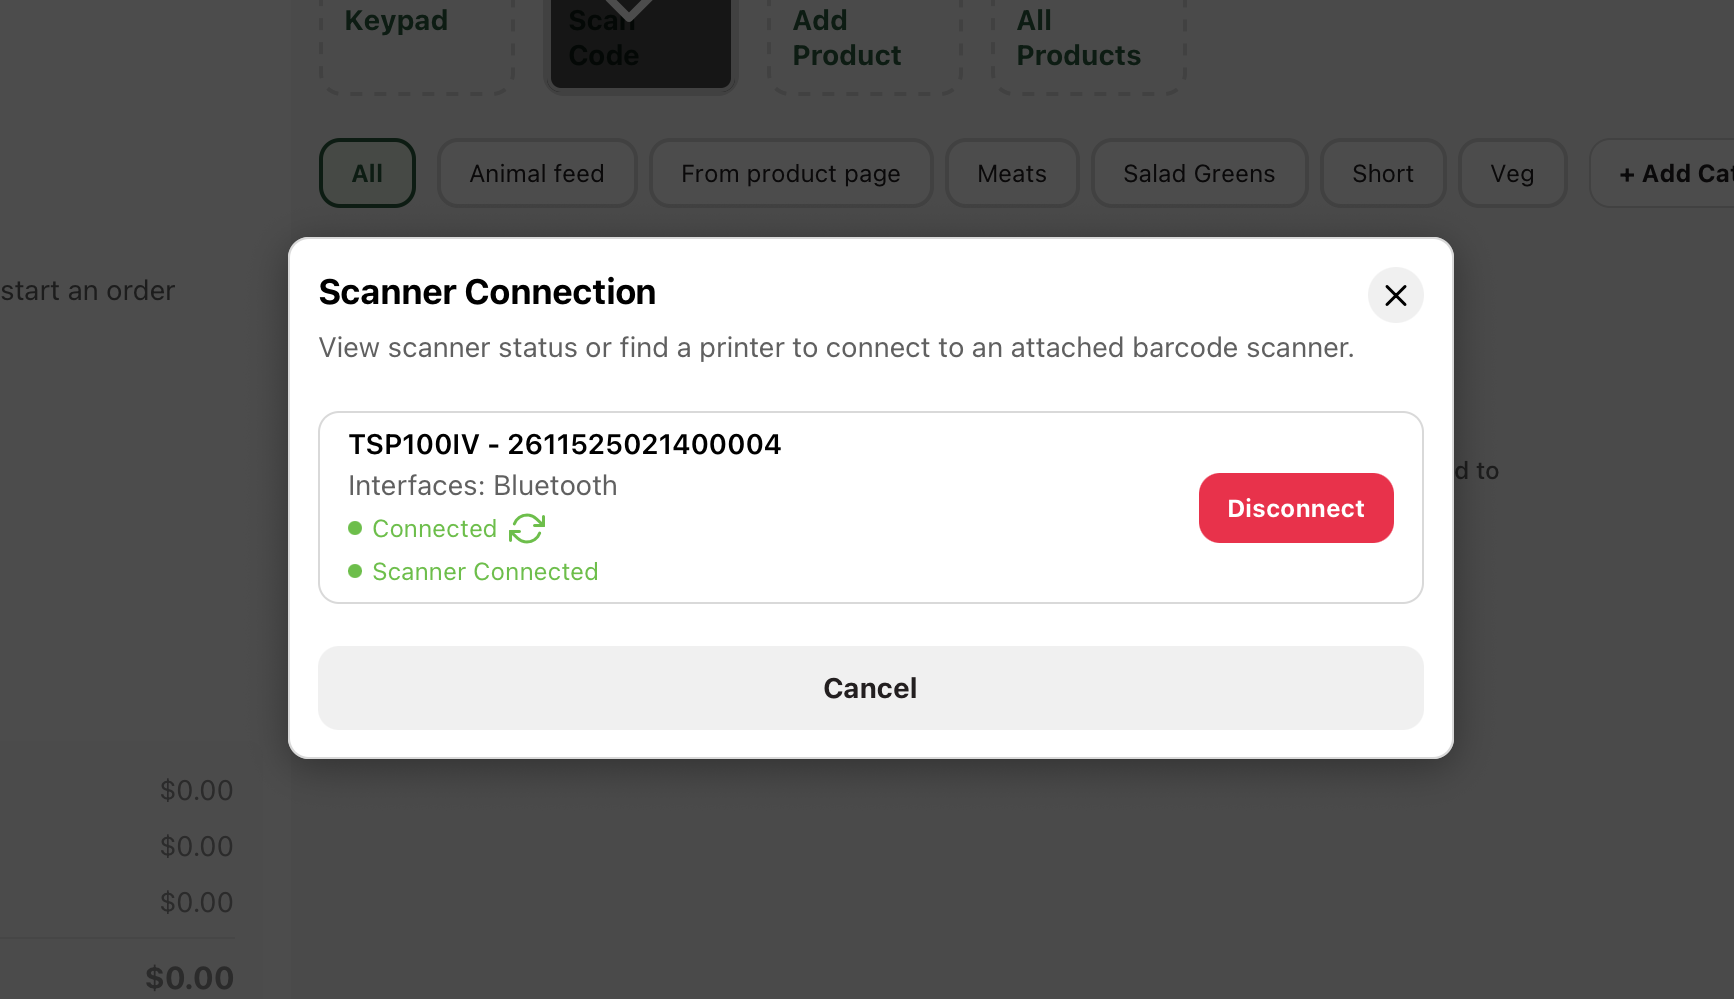This screenshot has height=999, width=1734.
Task: Click the Scanner Connected status label
Action: click(x=485, y=572)
